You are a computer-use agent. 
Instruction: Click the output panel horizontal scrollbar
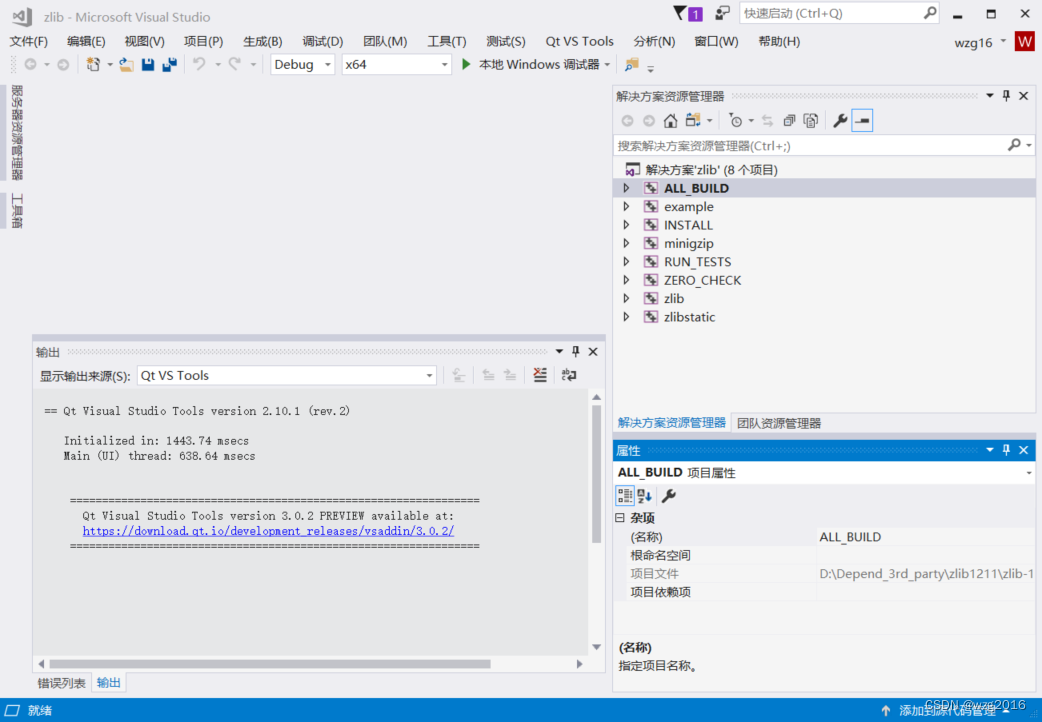click(x=270, y=663)
